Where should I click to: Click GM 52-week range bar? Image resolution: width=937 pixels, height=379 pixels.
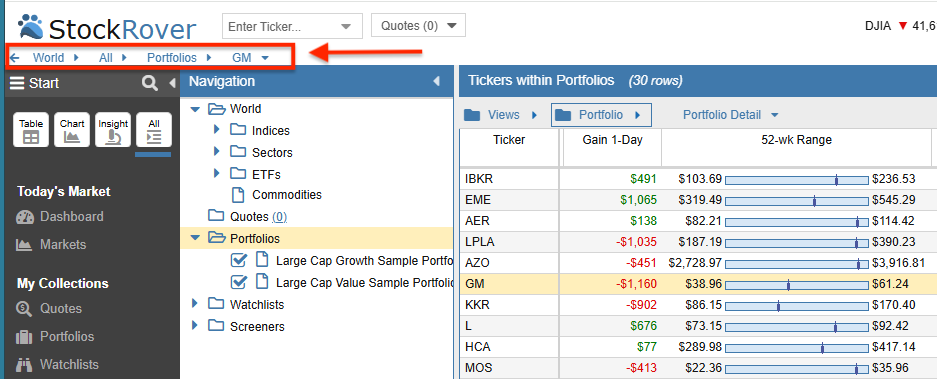click(797, 285)
